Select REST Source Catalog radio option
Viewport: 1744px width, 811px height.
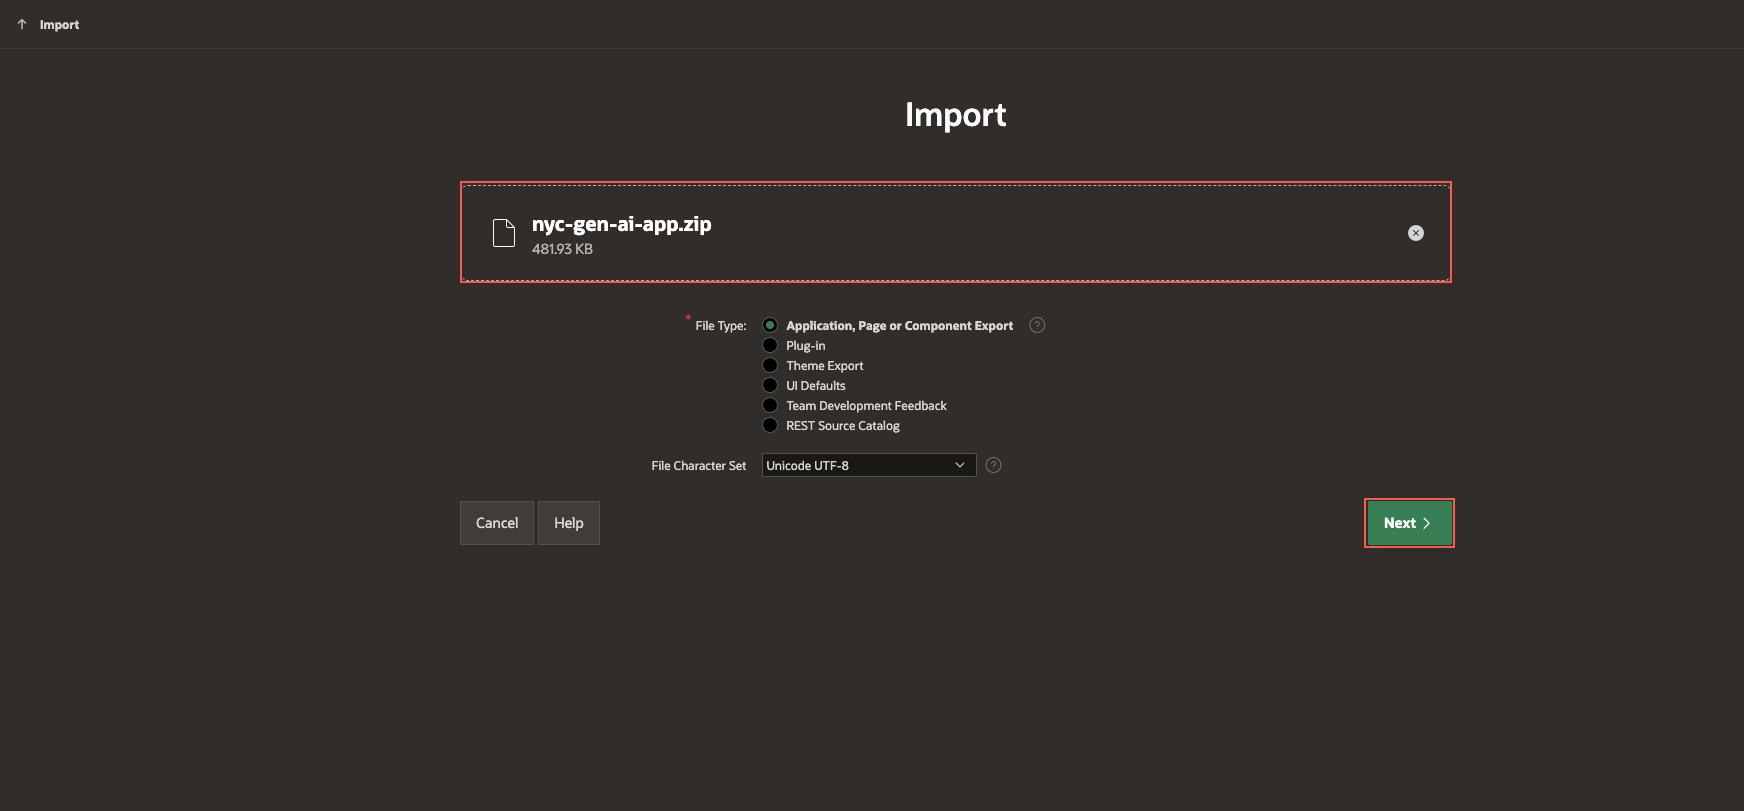pyautogui.click(x=770, y=425)
